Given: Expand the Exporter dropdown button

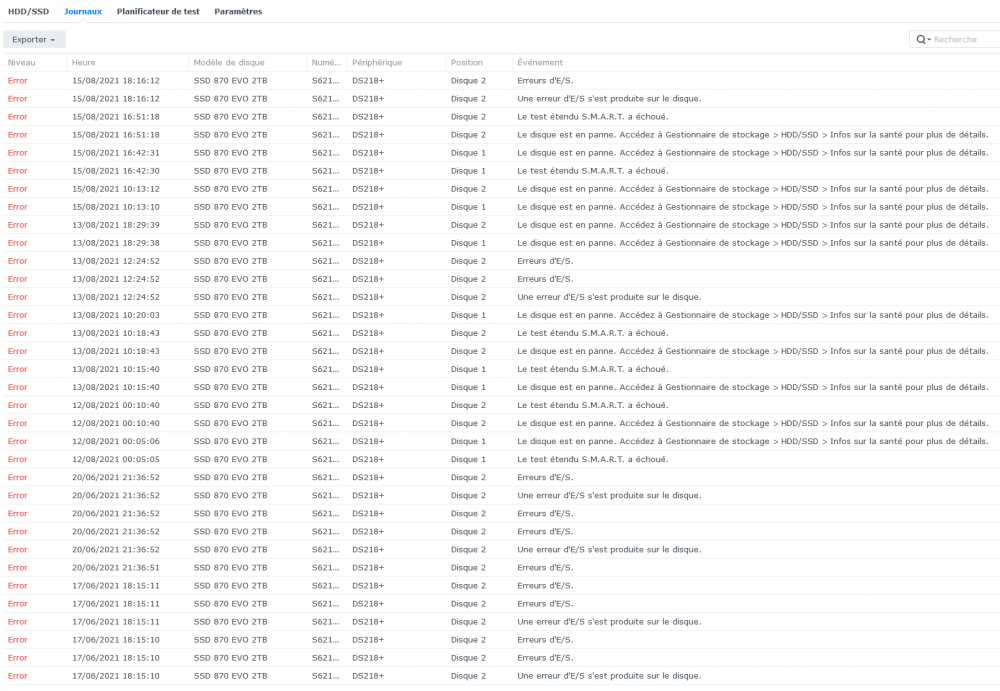Looking at the screenshot, I should [x=34, y=40].
